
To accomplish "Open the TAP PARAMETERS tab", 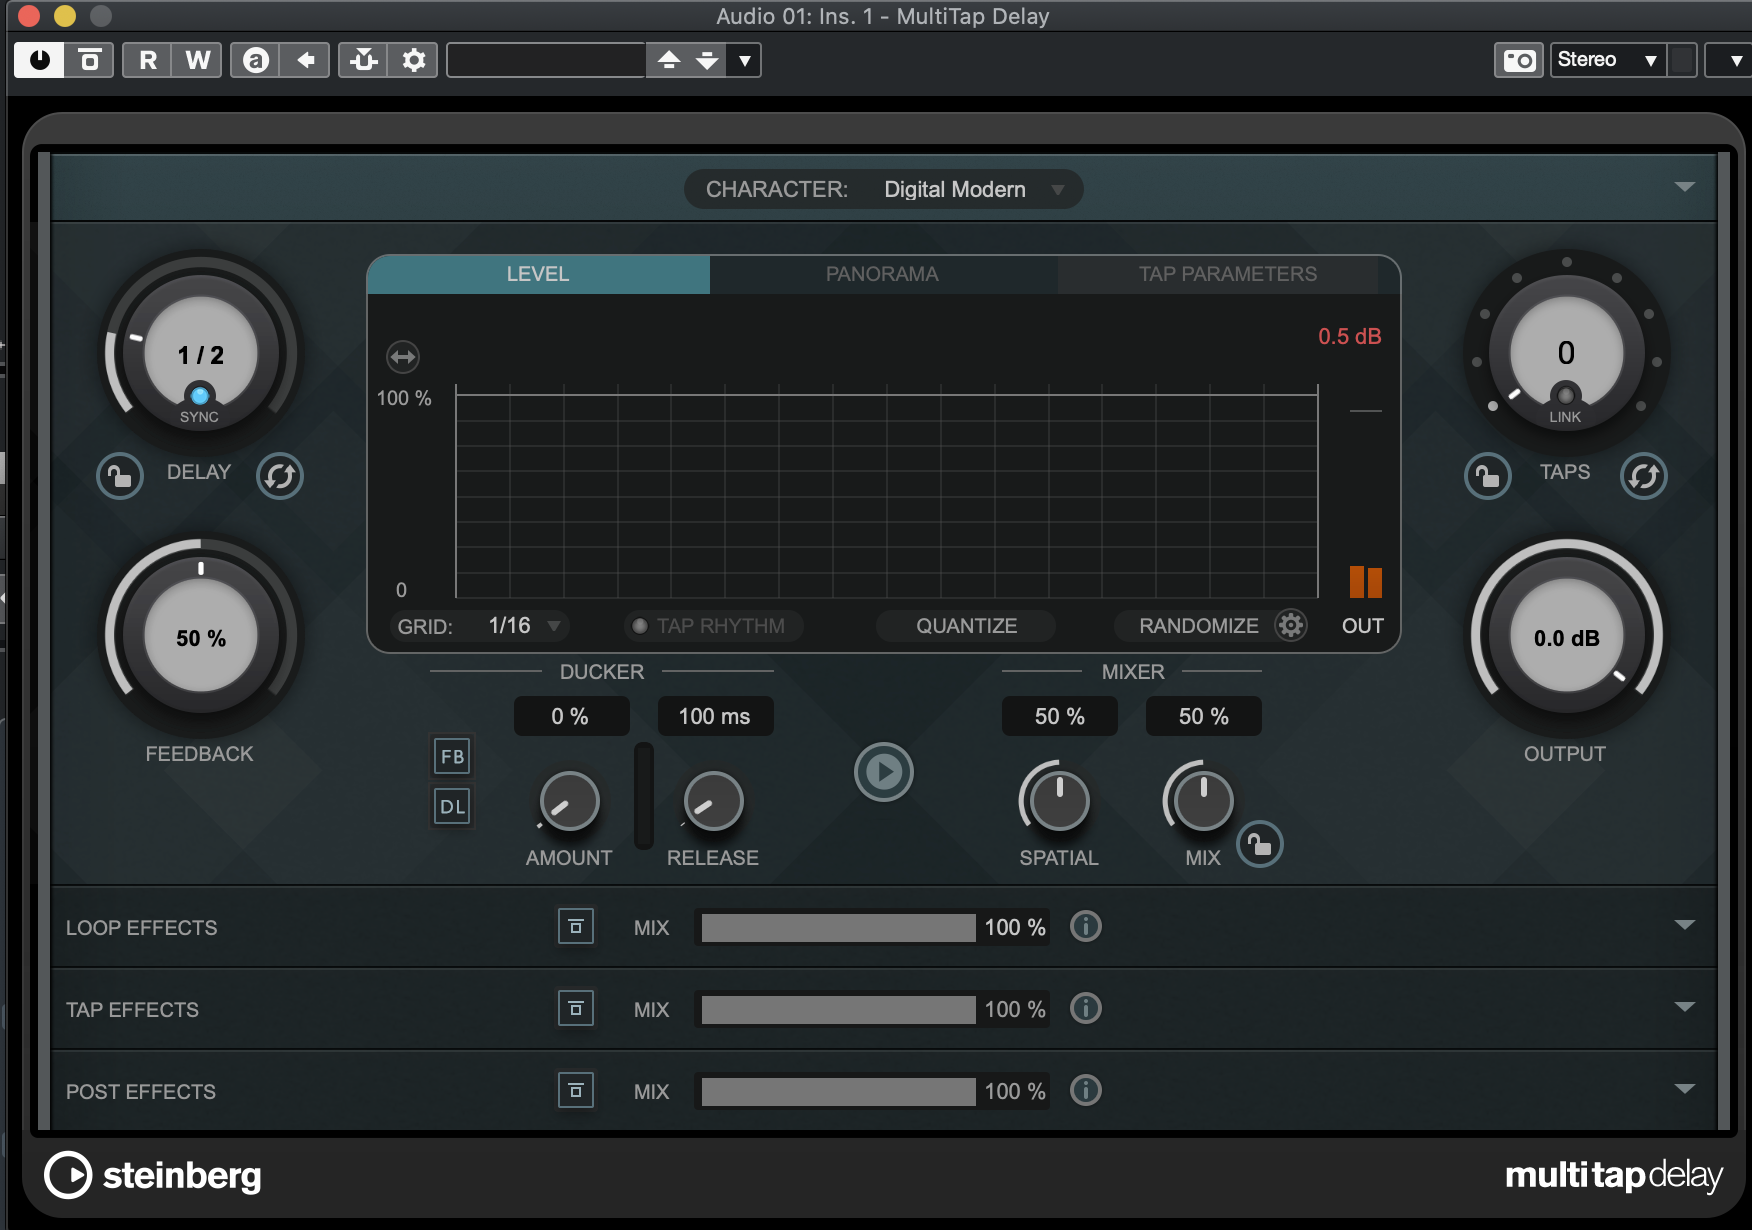I will [1228, 274].
